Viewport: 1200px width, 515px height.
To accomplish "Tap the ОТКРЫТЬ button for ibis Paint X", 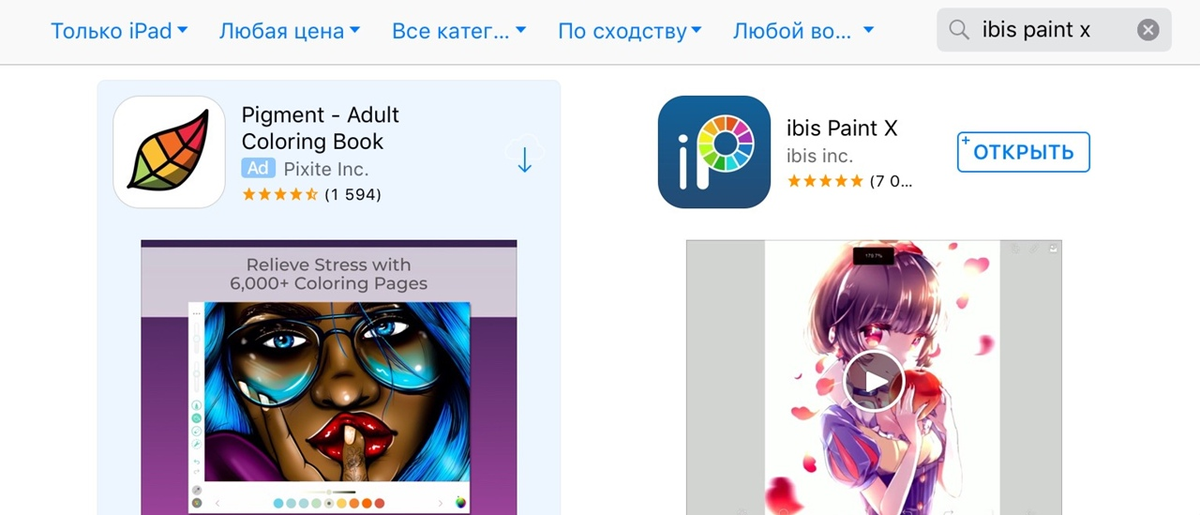I will click(1023, 152).
